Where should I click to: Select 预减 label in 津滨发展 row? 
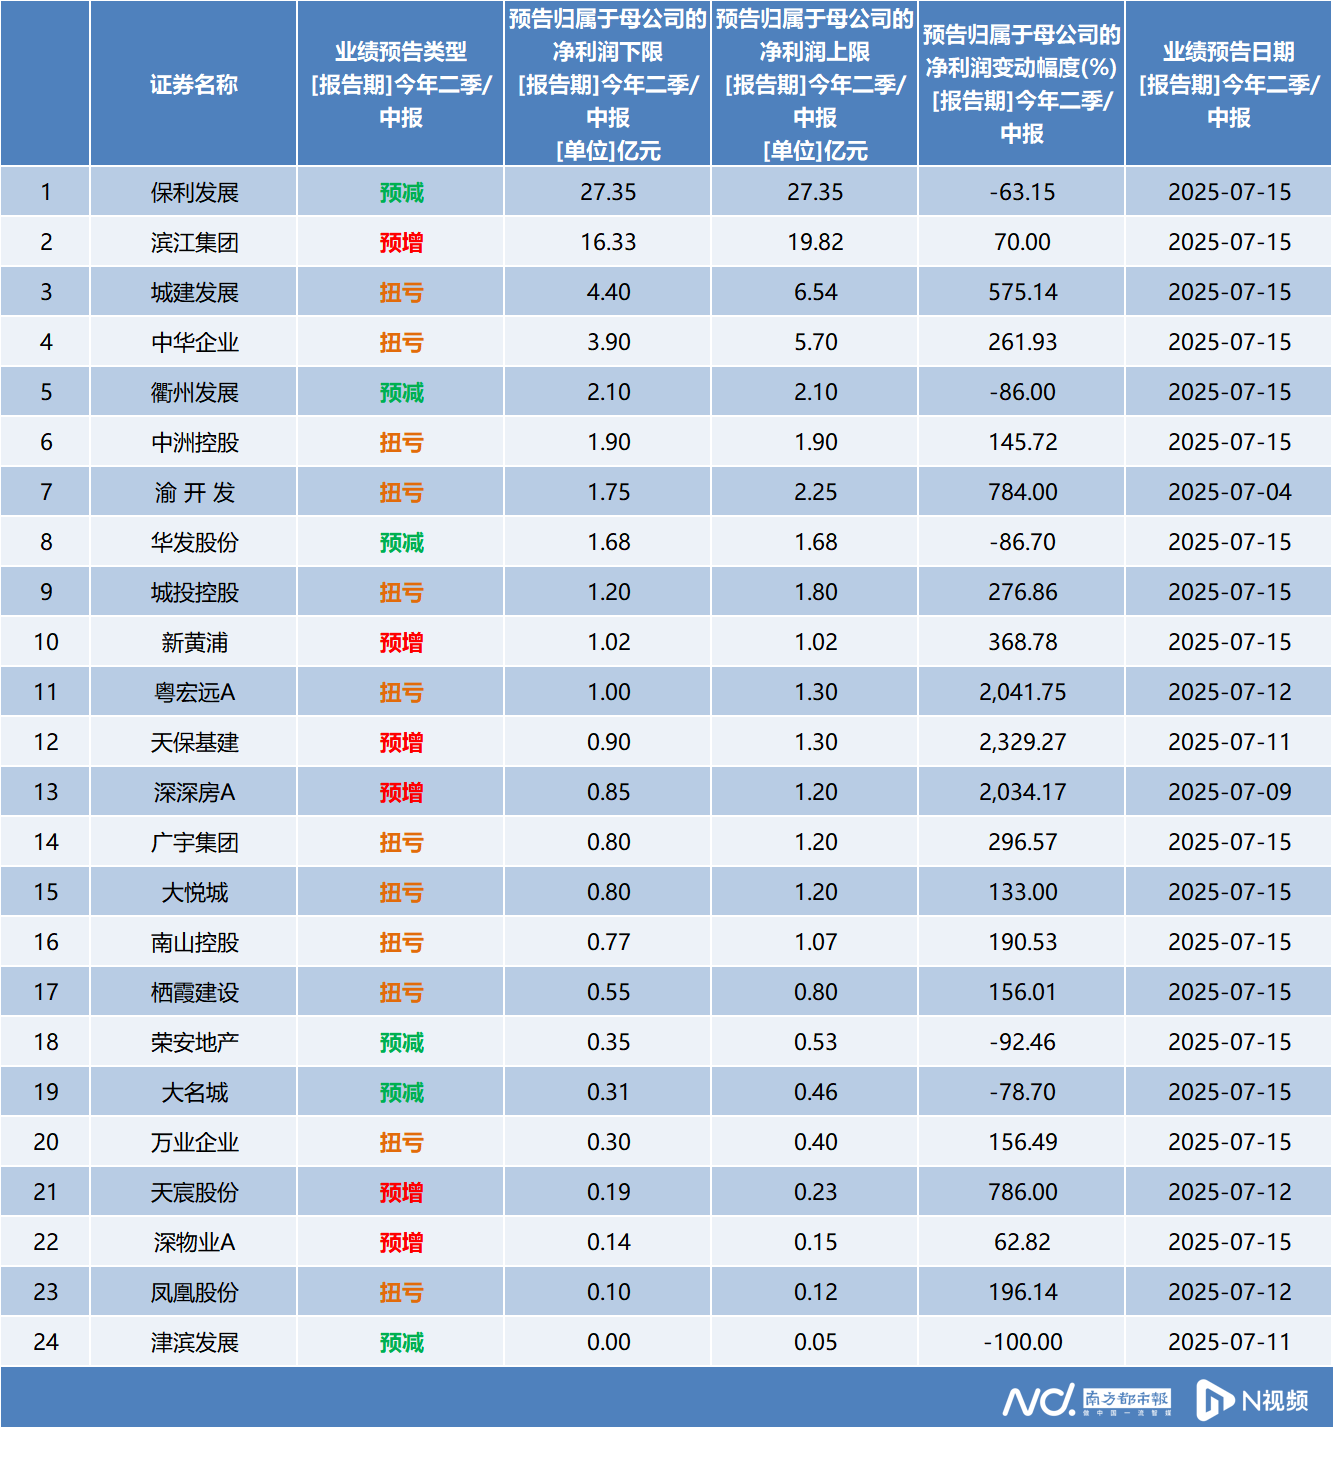coord(401,1343)
